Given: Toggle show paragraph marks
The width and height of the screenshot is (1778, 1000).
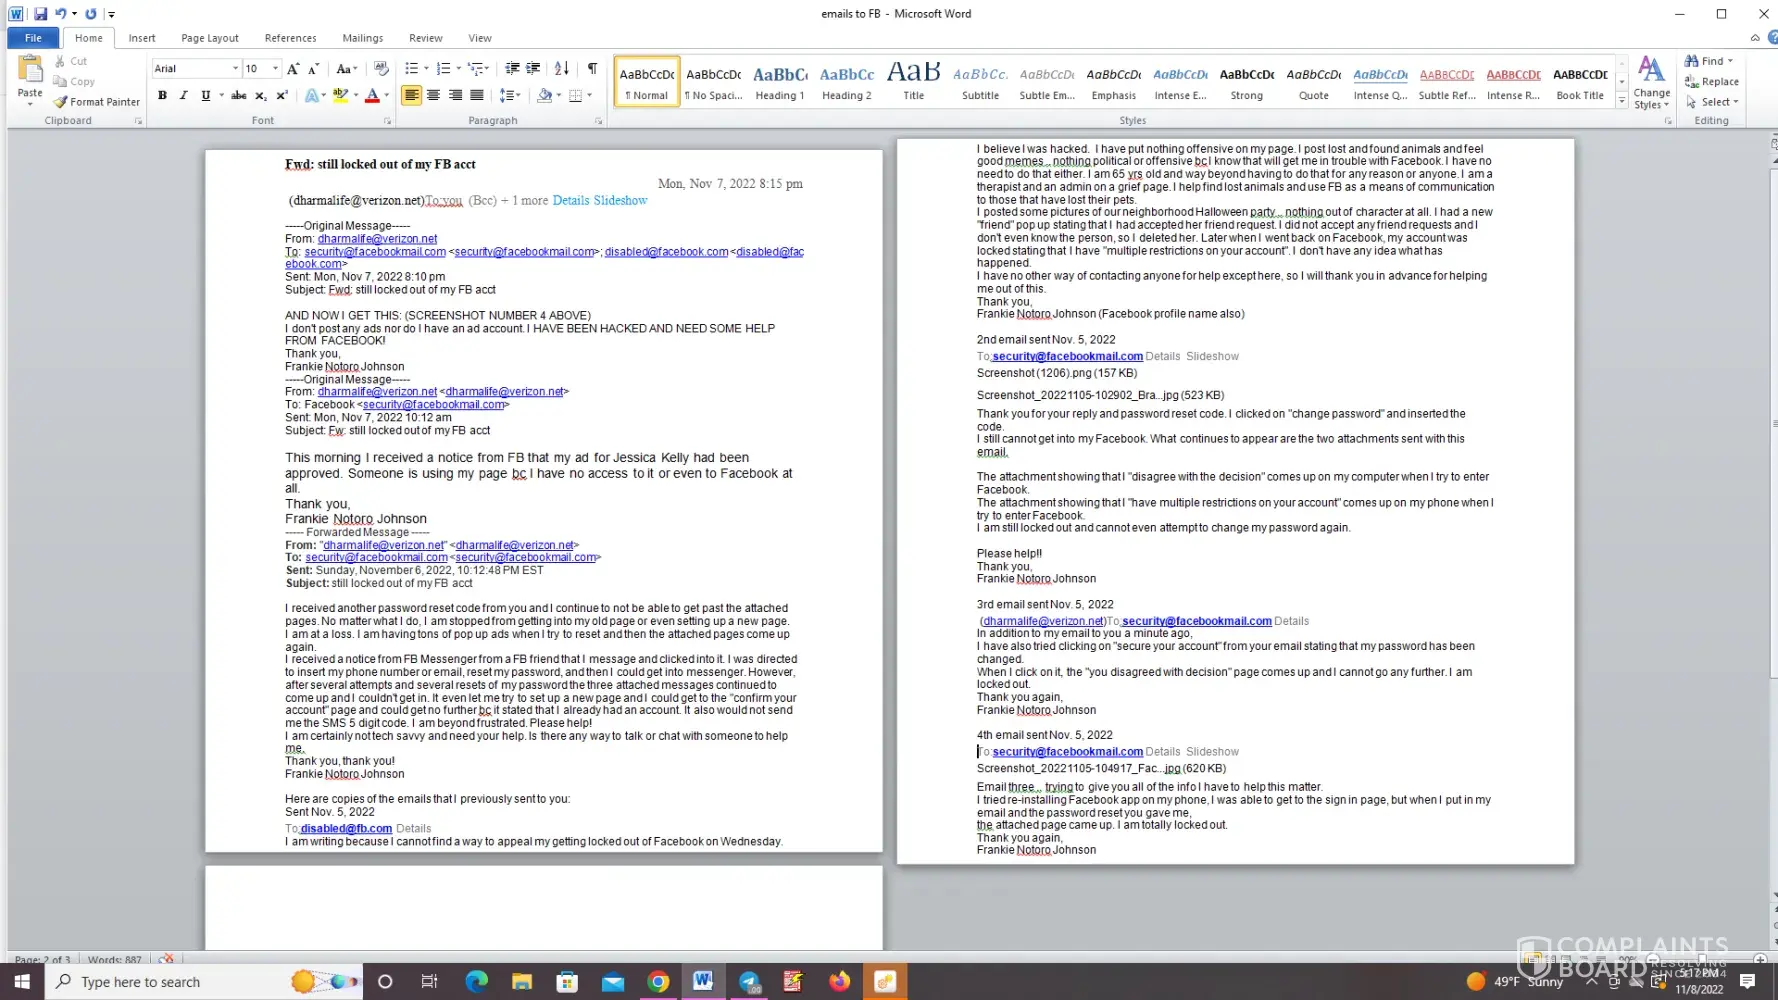Looking at the screenshot, I should click(592, 68).
